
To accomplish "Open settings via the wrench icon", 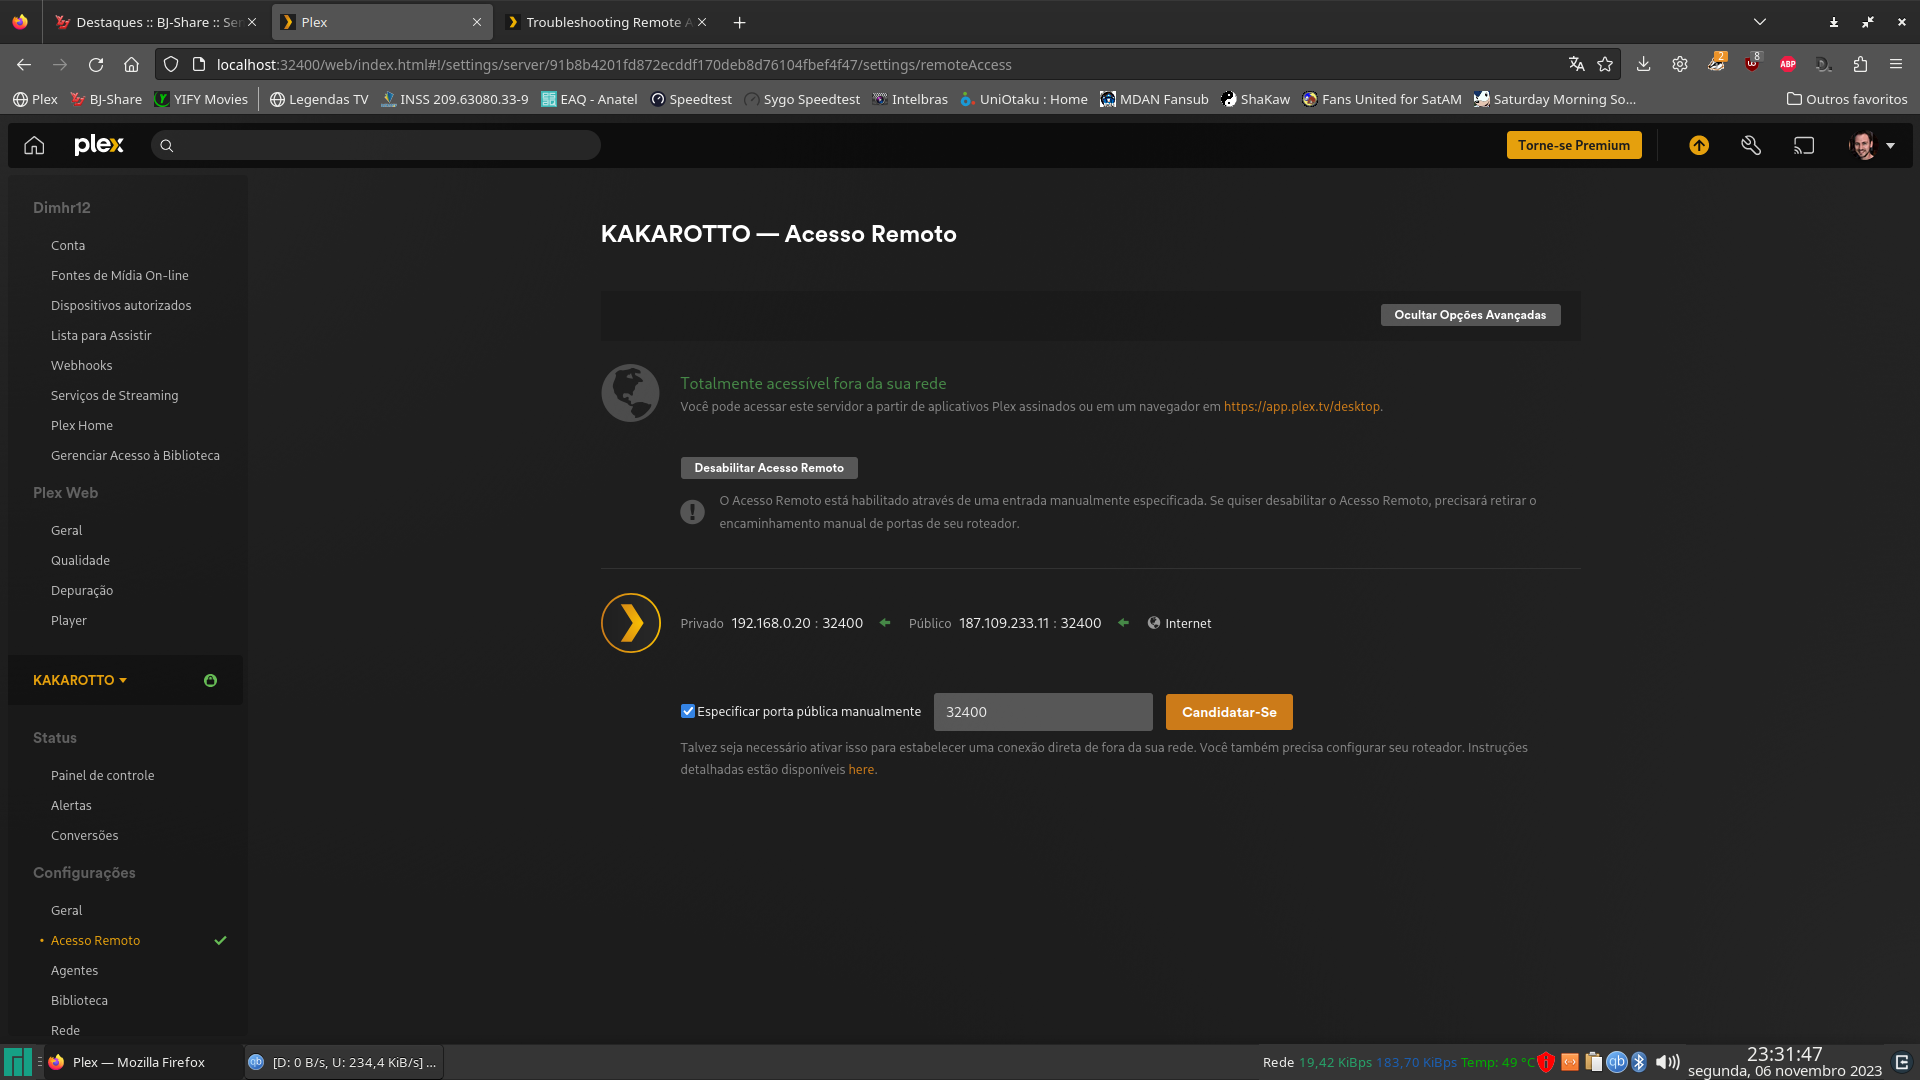I will [x=1751, y=145].
